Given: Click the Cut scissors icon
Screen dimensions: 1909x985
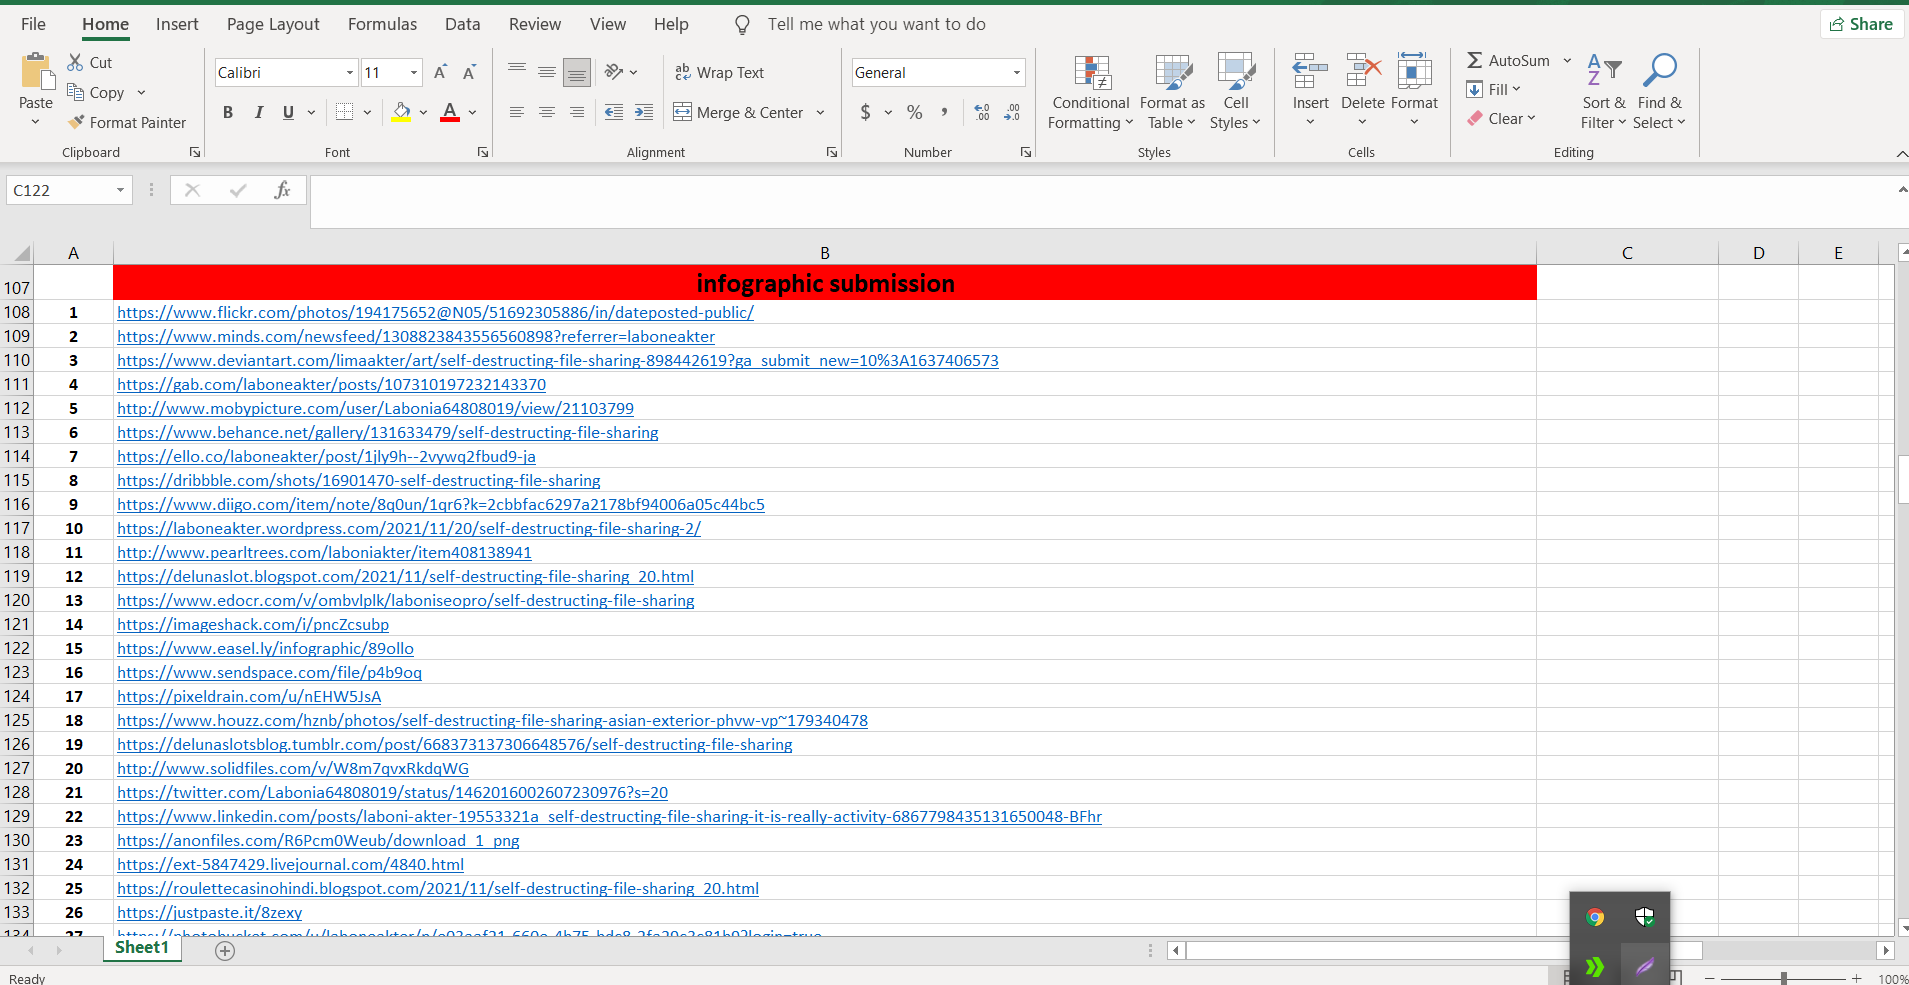Looking at the screenshot, I should 76,62.
